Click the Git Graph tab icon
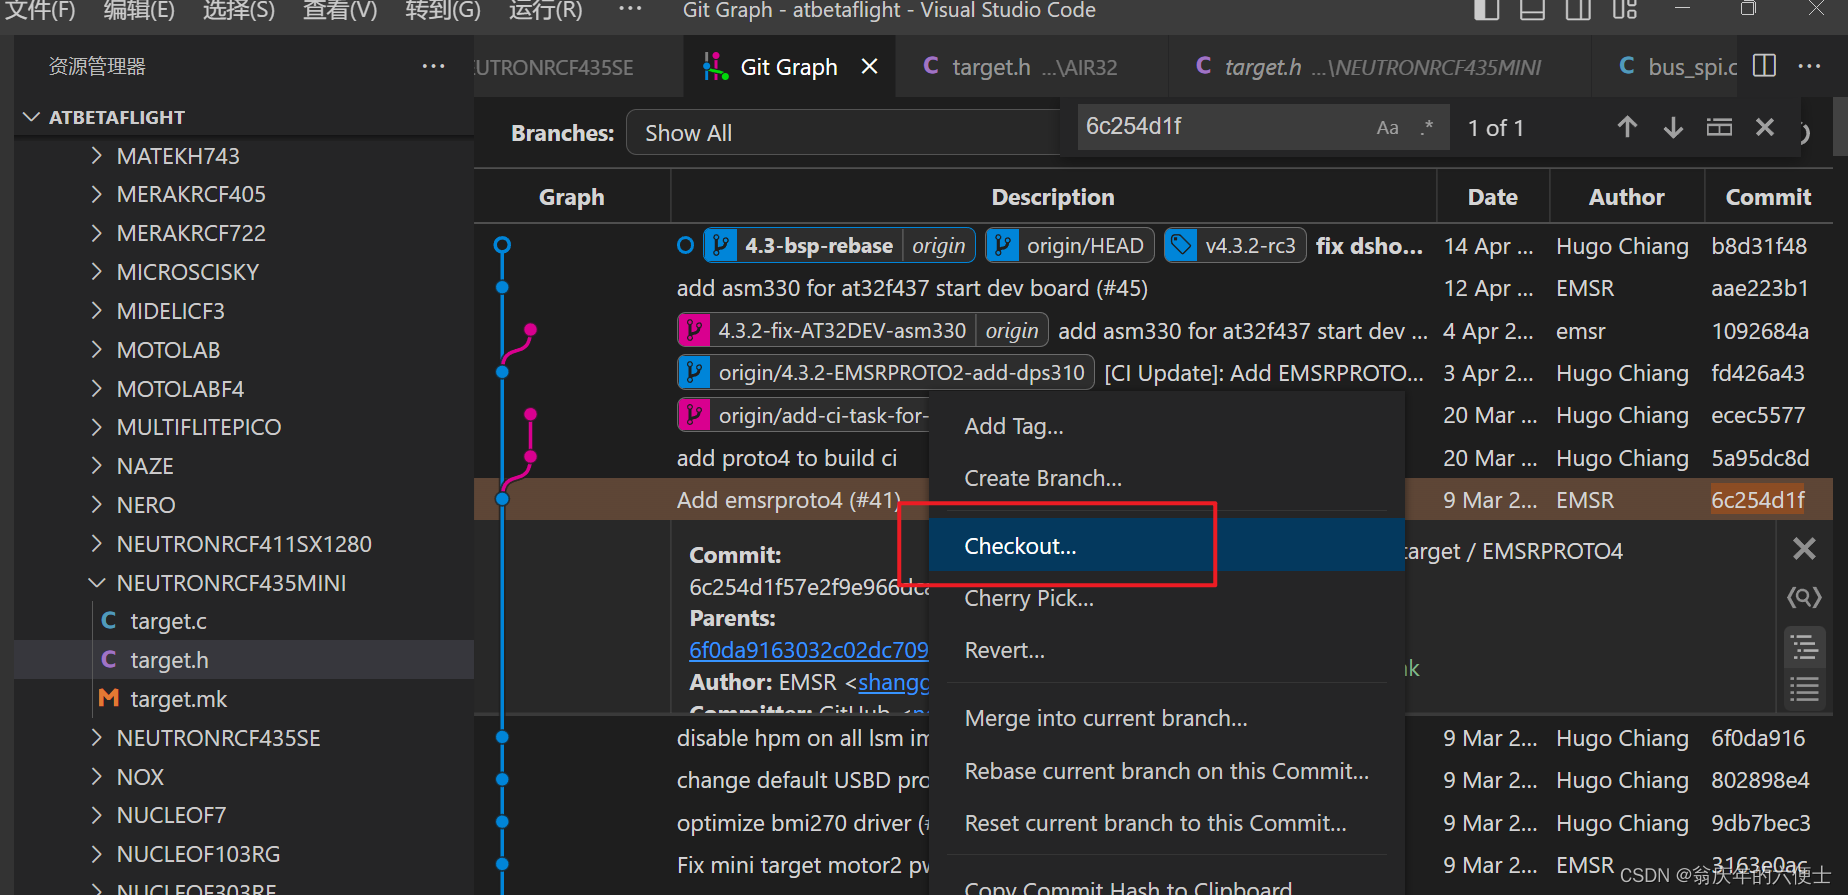Viewport: 1848px width, 895px height. coord(715,67)
